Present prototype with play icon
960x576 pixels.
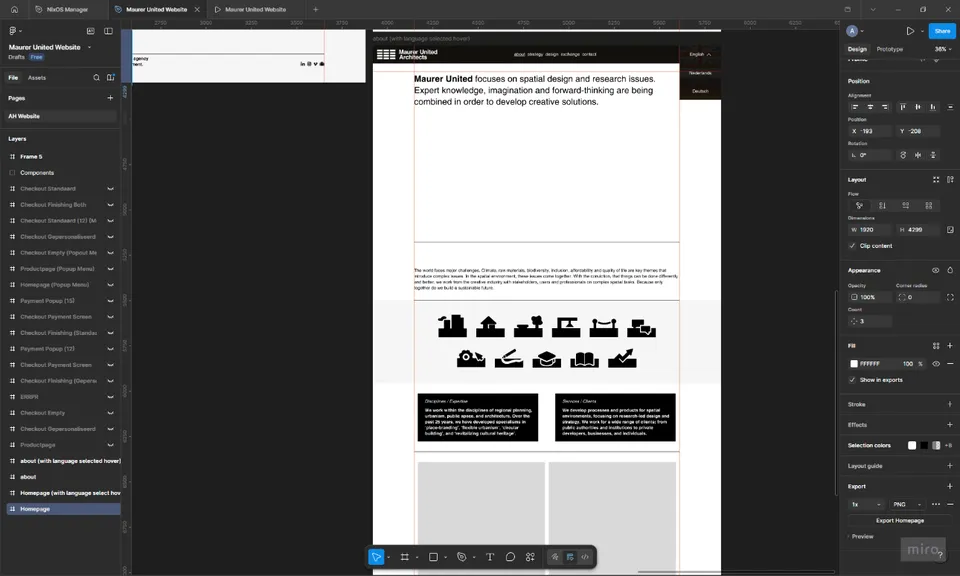pos(910,31)
